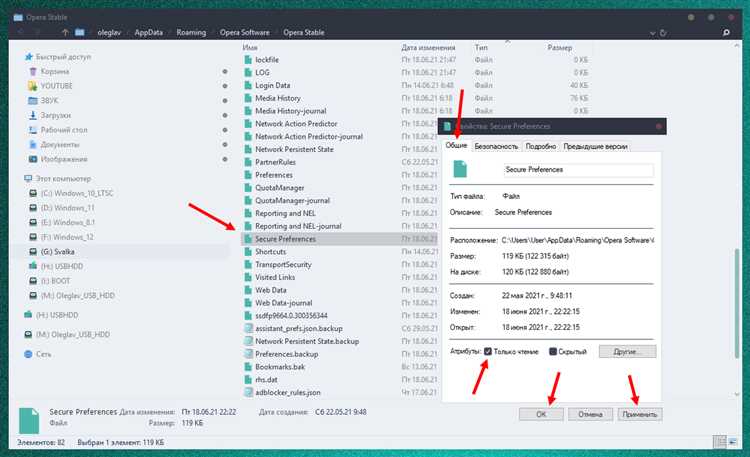Screen dimensions: 750x457
Task: Go to AppData in the breadcrumb
Action: coord(149,33)
